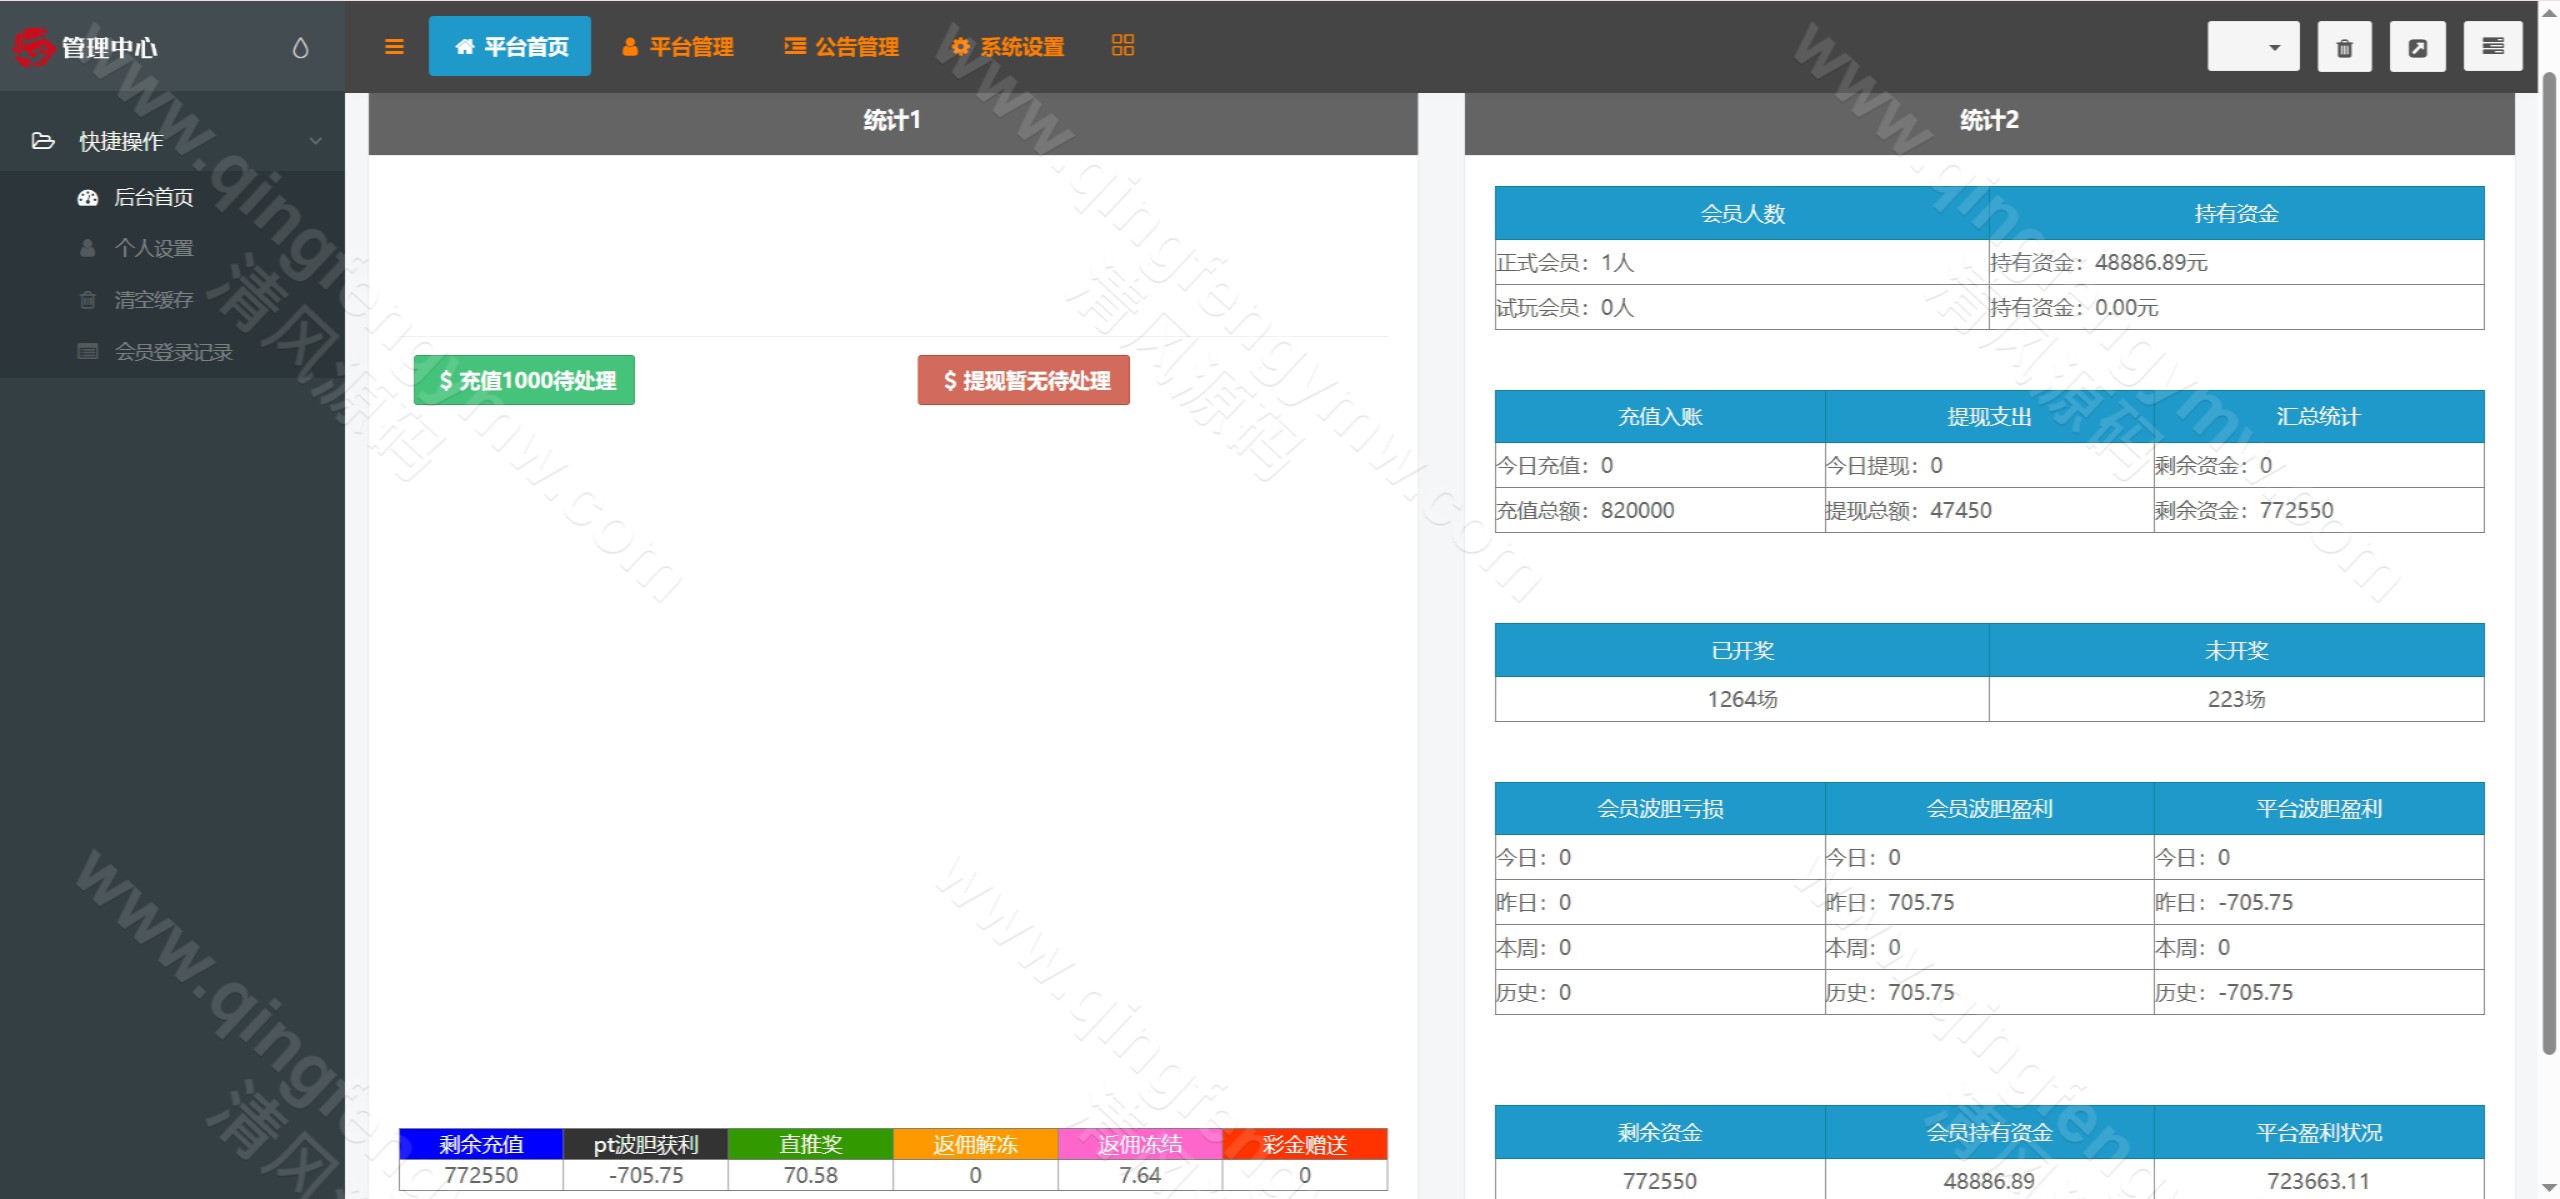Click the trash can icon in the top toolbar
Viewport: 2560px width, 1199px height.
(x=2345, y=45)
